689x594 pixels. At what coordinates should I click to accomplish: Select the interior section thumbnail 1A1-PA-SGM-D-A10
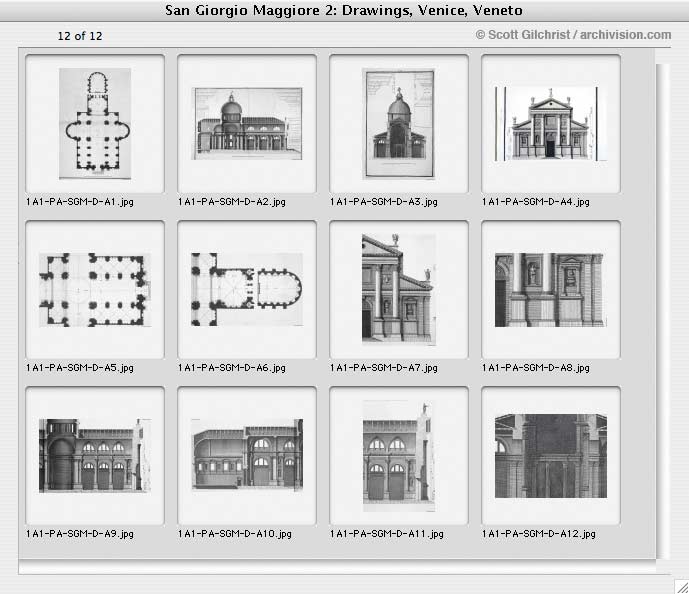pos(247,455)
